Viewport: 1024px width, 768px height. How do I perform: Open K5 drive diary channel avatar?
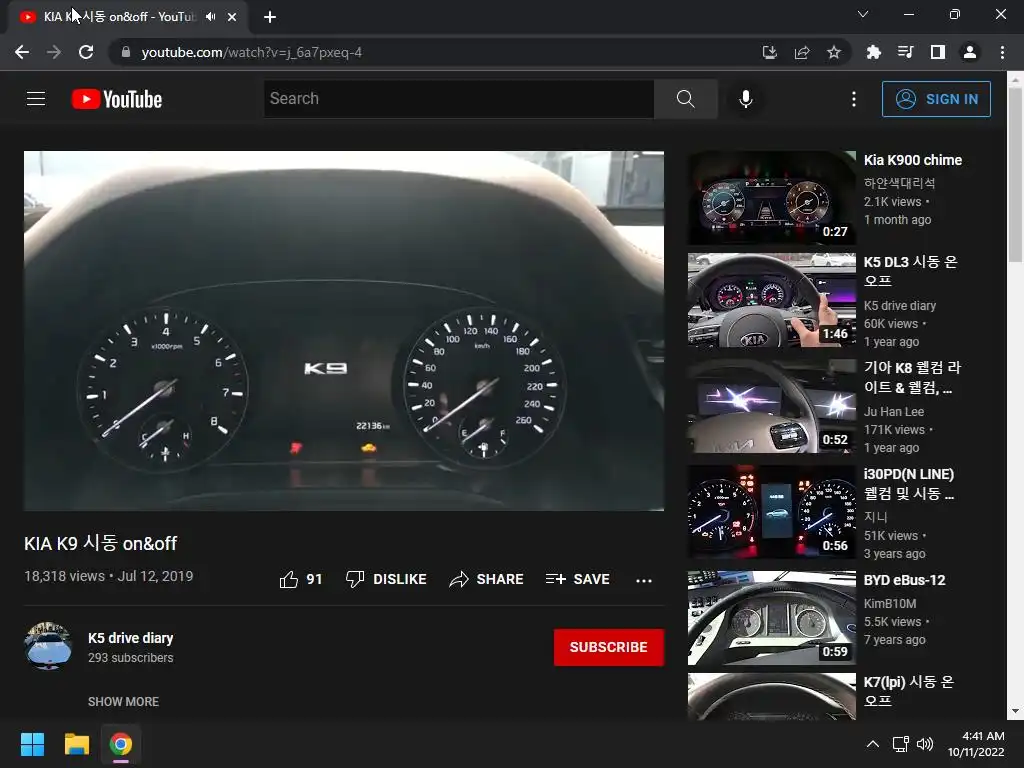click(x=48, y=646)
